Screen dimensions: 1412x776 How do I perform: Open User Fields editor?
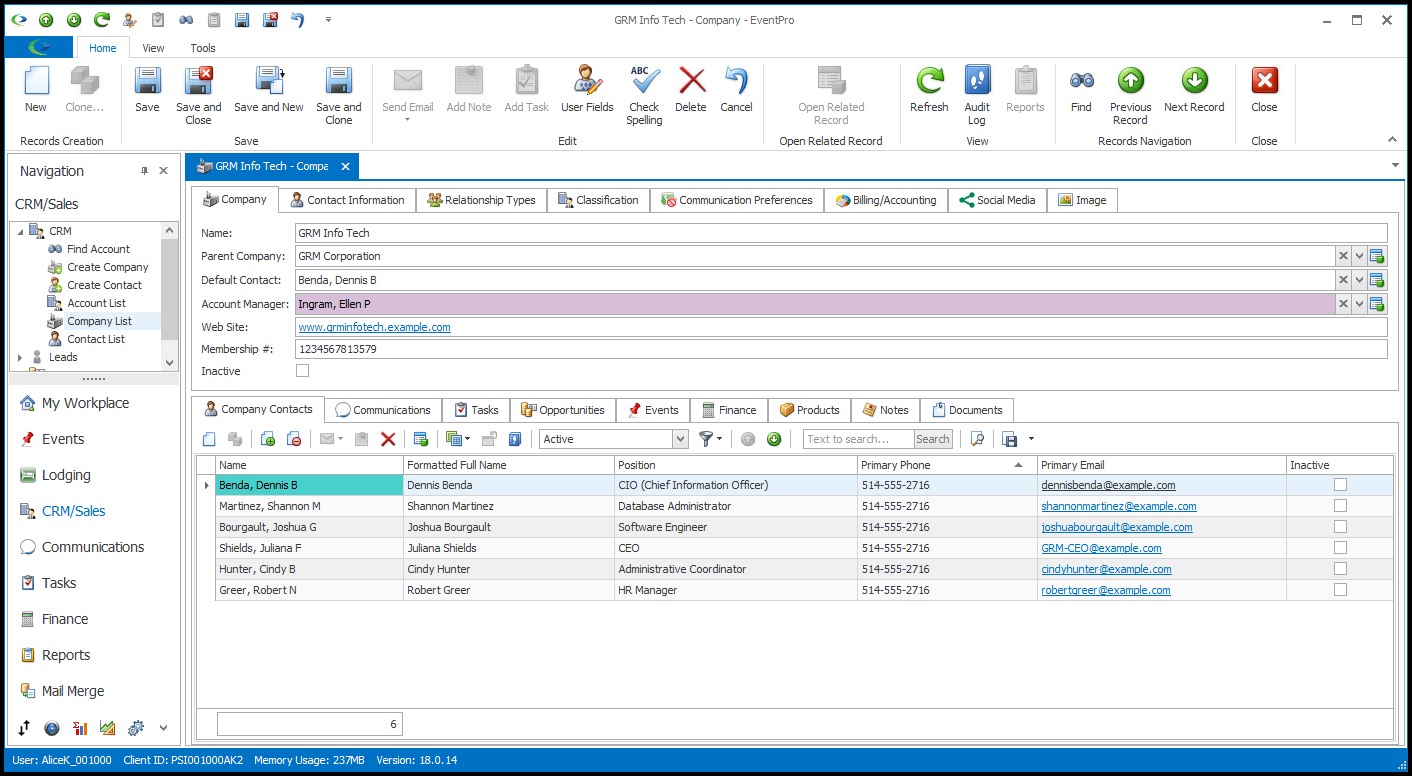click(x=587, y=91)
